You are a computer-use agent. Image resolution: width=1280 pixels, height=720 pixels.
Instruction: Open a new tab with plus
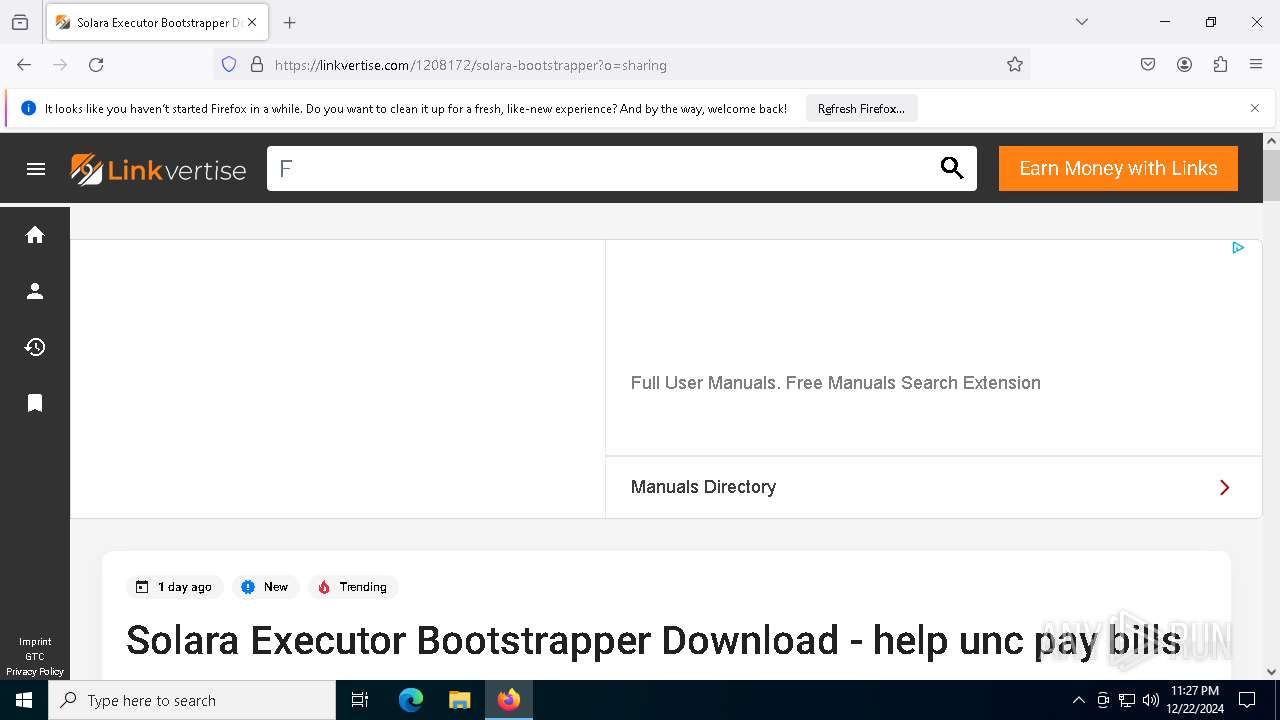290,22
